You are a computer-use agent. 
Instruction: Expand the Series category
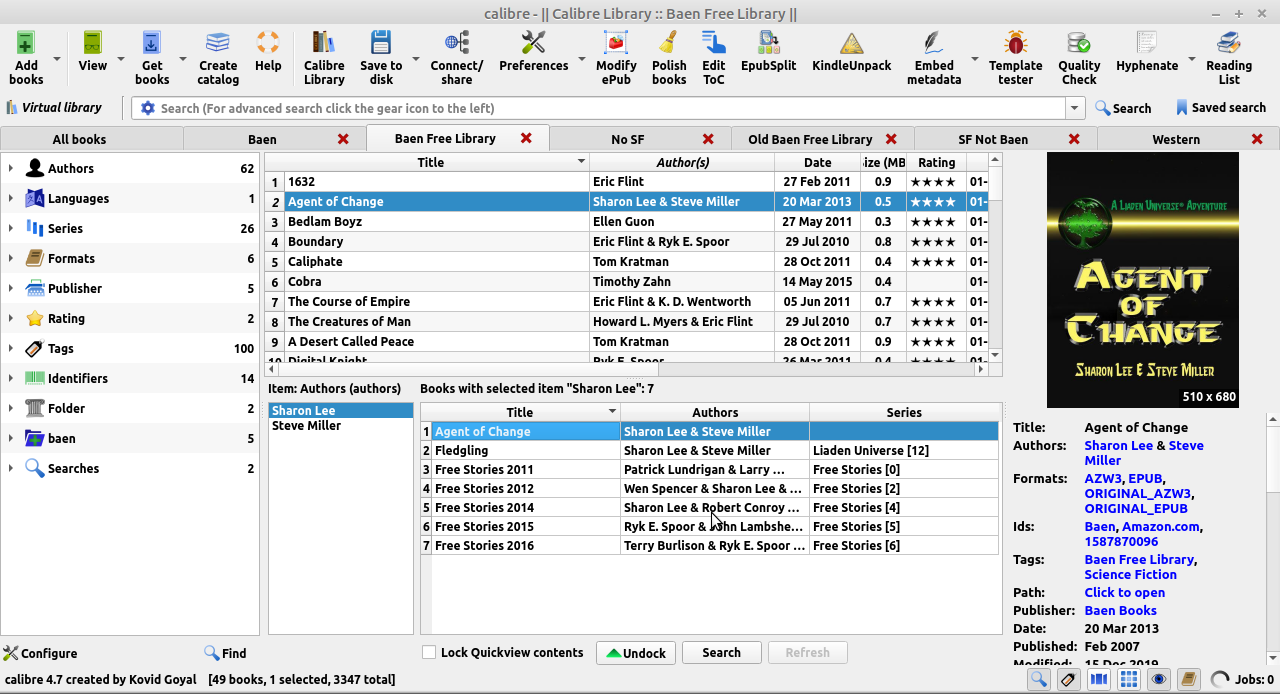point(11,228)
